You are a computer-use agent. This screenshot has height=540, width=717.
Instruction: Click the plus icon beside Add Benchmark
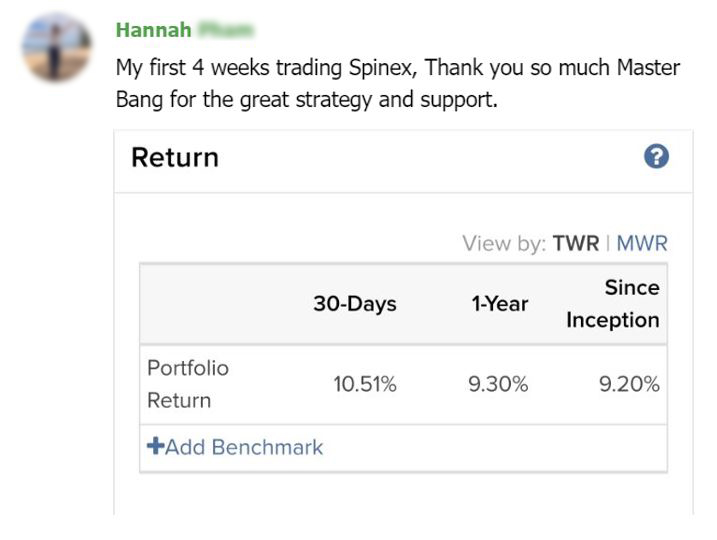[x=155, y=446]
